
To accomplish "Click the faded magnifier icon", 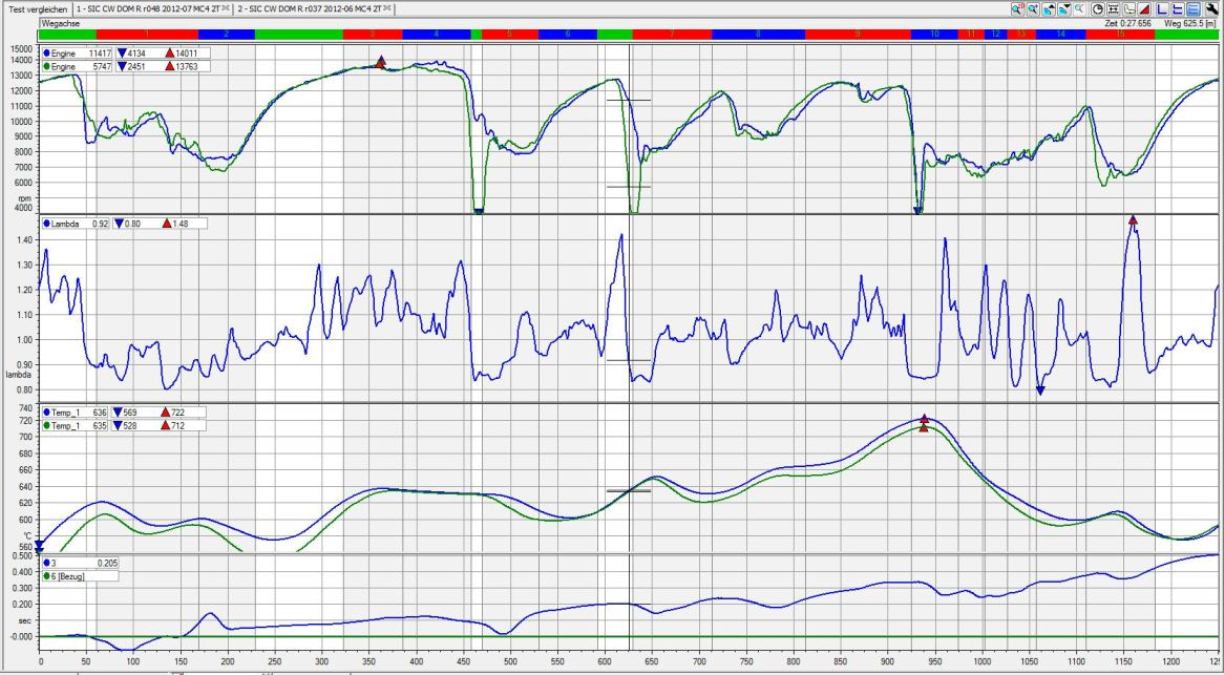I will click(1079, 8).
